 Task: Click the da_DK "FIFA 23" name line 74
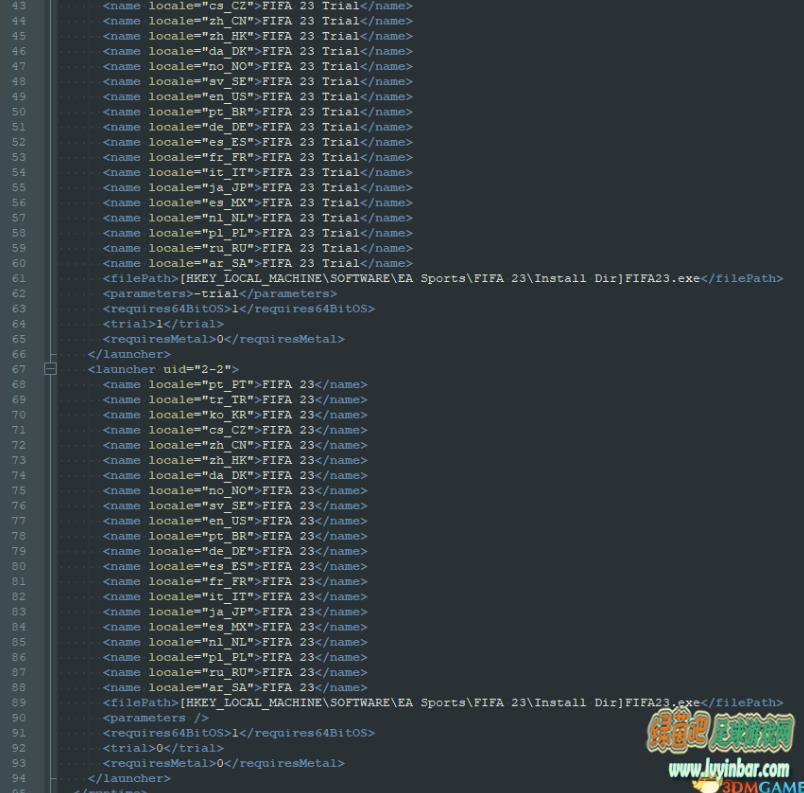click(x=235, y=475)
